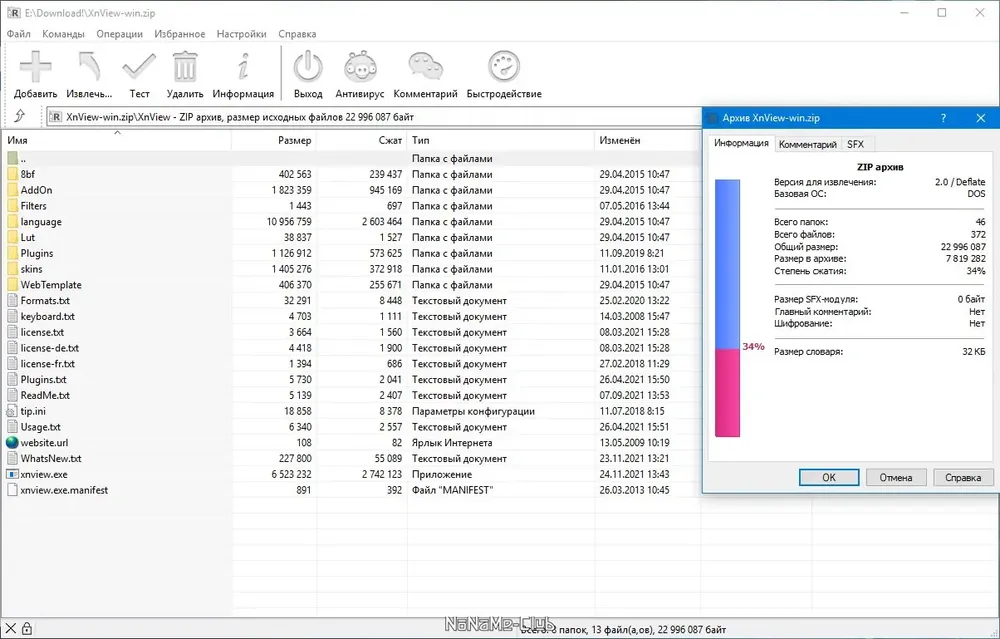Open the Комментарий speech bubbles icon

click(x=425, y=66)
